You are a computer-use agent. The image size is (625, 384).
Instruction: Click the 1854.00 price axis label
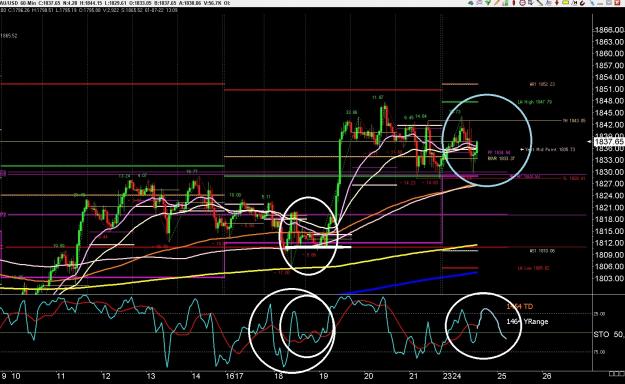[609, 77]
